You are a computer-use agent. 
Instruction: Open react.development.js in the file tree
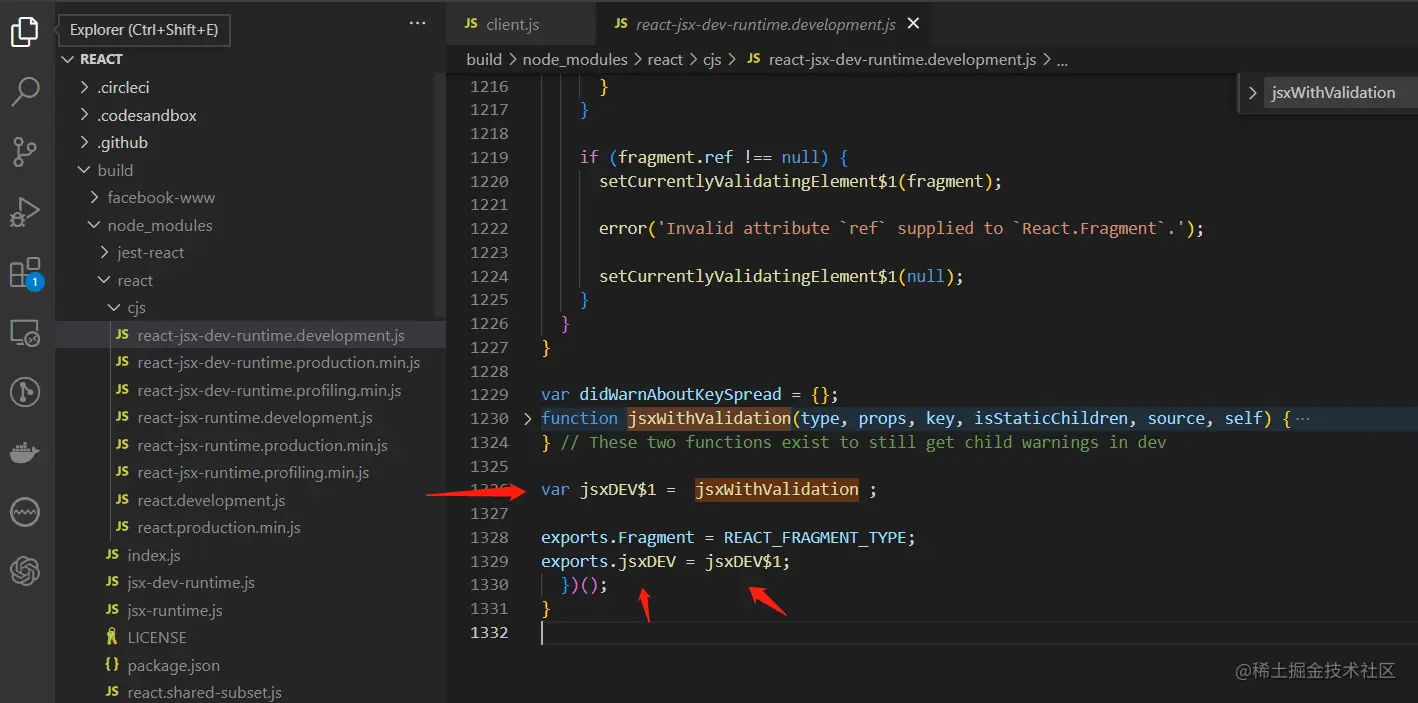pos(211,500)
